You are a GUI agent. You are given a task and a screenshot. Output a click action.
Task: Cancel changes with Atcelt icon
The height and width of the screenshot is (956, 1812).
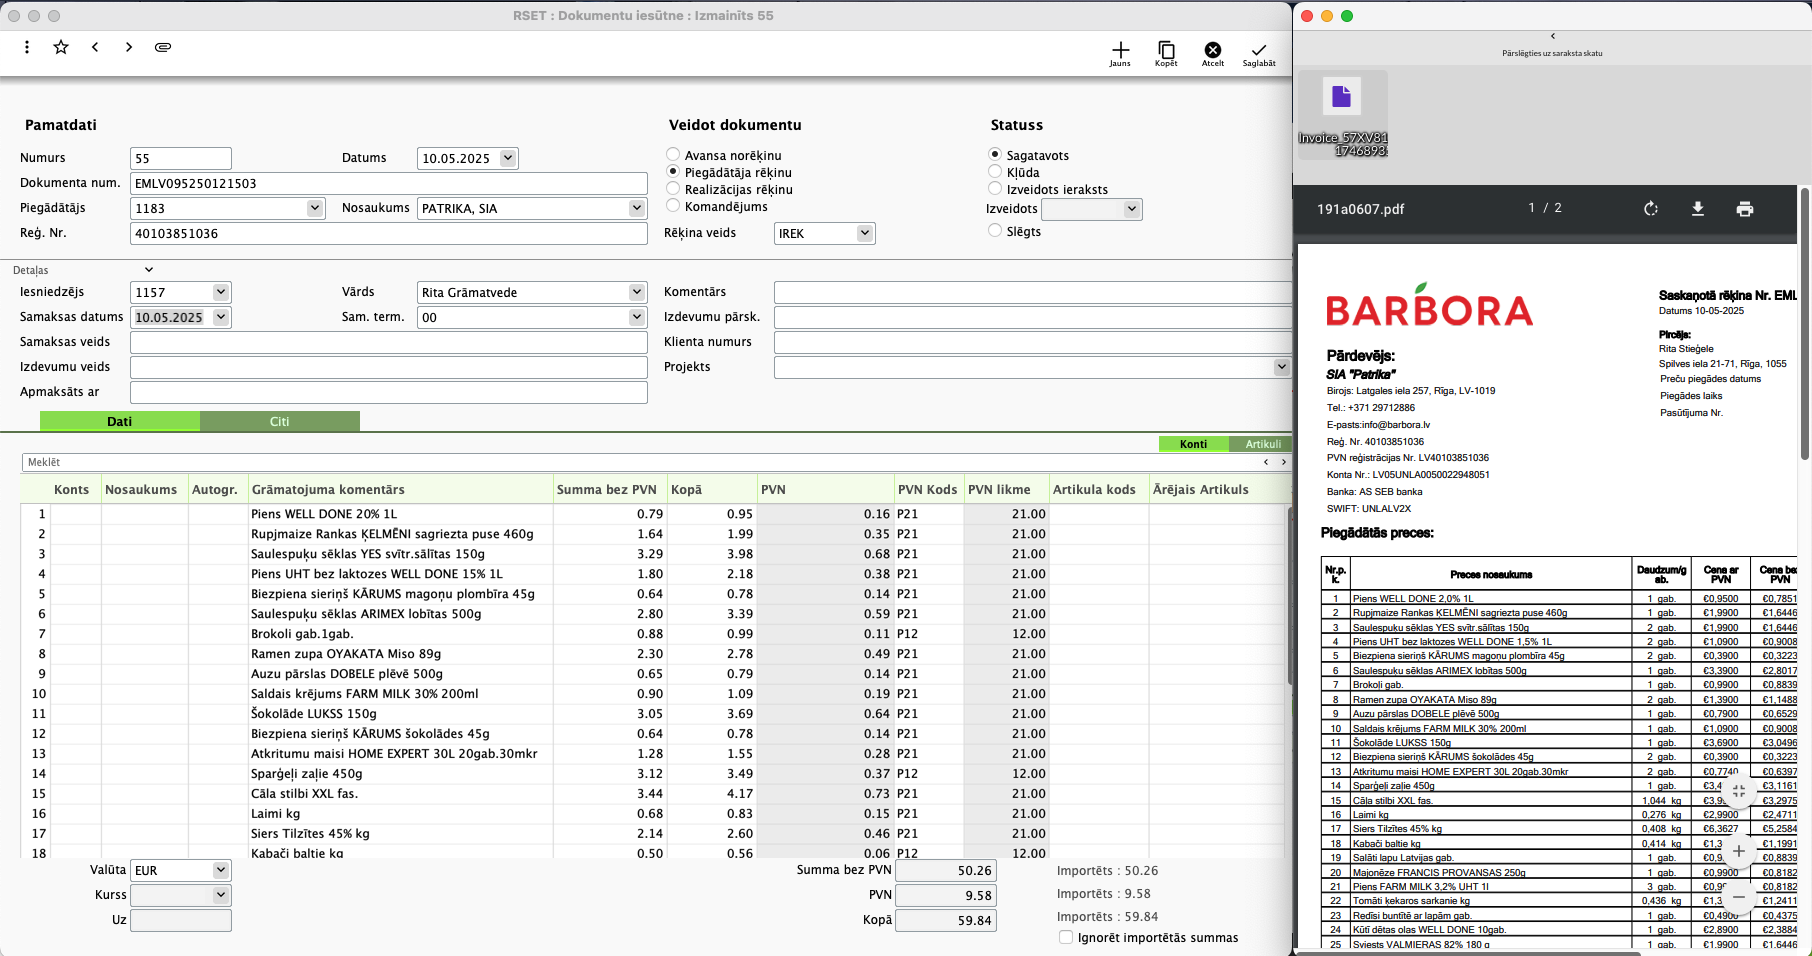pos(1213,52)
